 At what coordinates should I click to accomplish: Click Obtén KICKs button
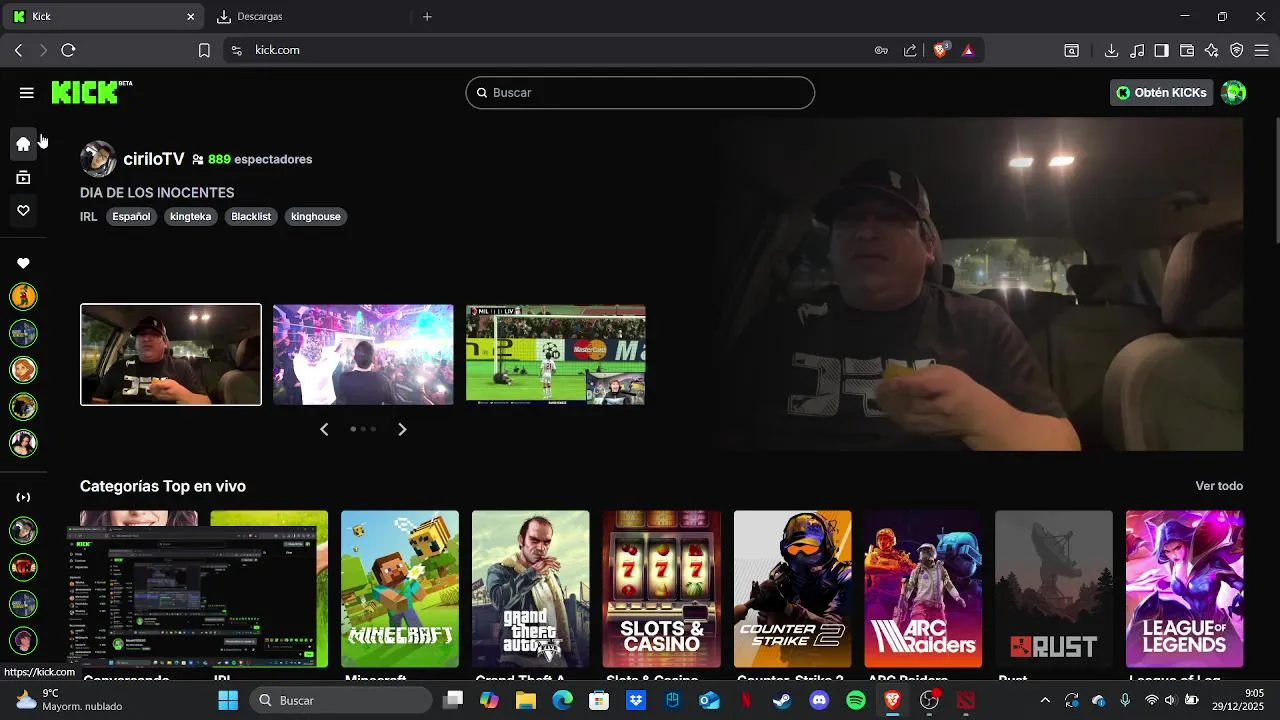[1161, 93]
